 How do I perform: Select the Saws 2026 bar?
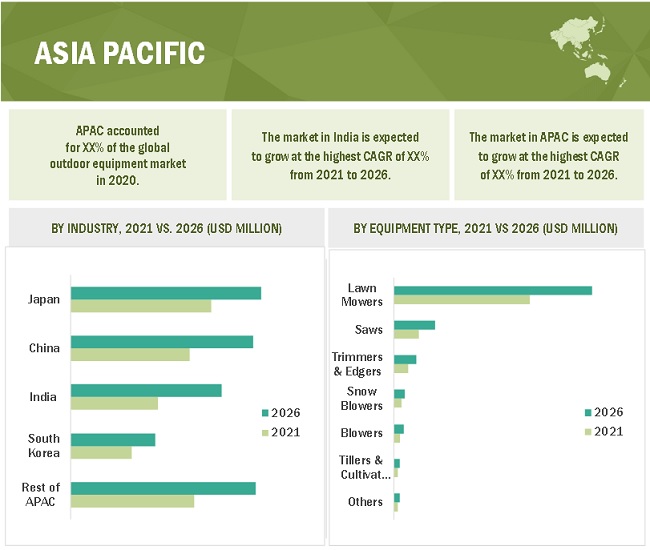[414, 325]
